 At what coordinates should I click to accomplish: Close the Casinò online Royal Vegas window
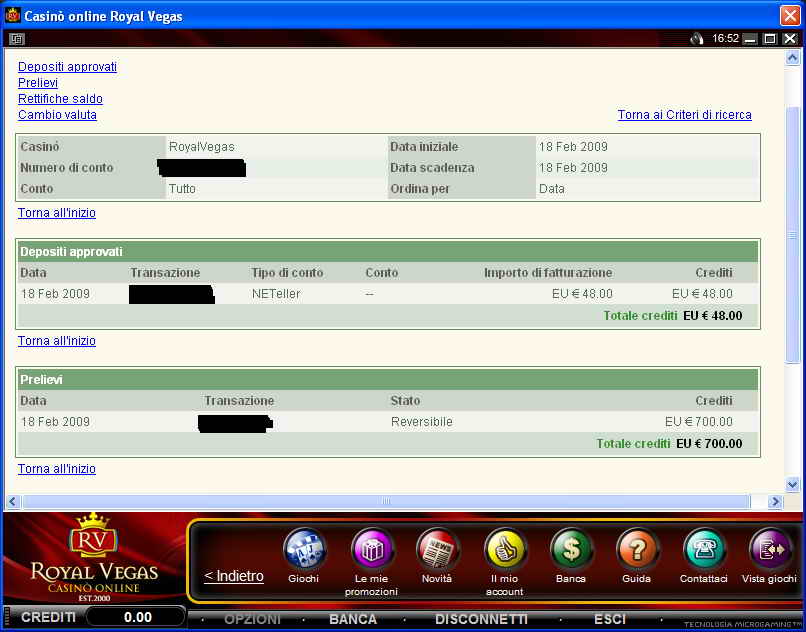pyautogui.click(x=791, y=15)
